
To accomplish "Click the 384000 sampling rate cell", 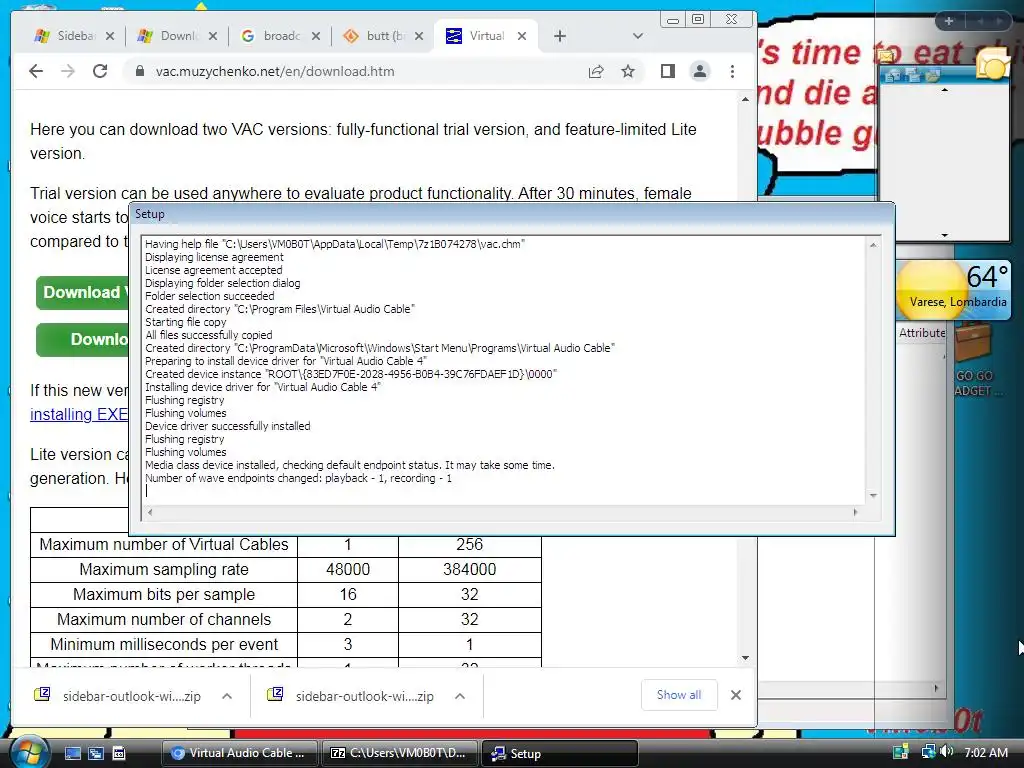I will click(x=470, y=569).
